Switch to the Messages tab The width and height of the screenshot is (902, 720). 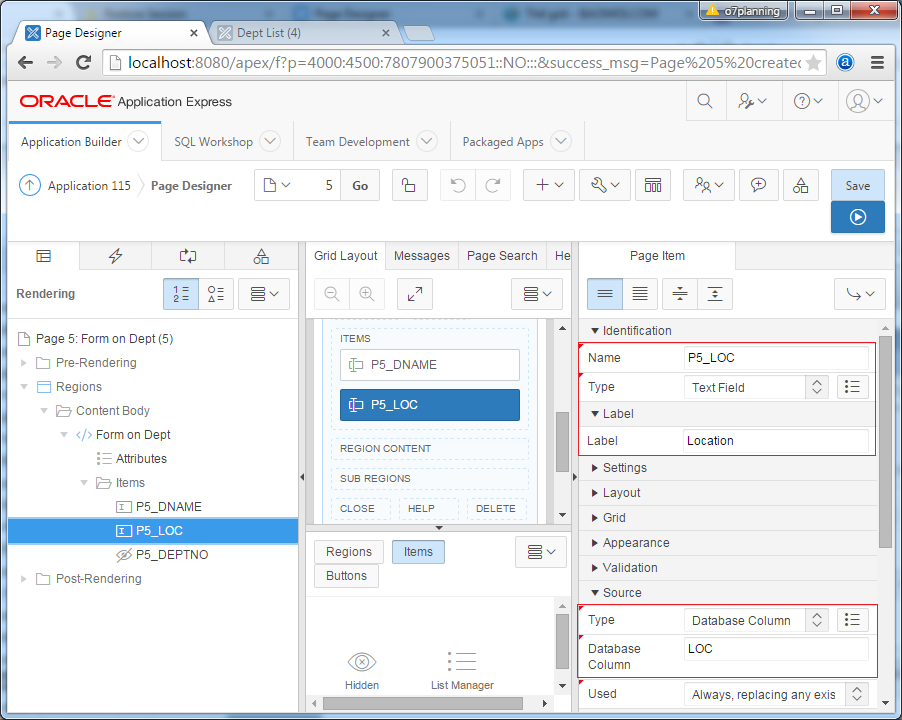(422, 256)
